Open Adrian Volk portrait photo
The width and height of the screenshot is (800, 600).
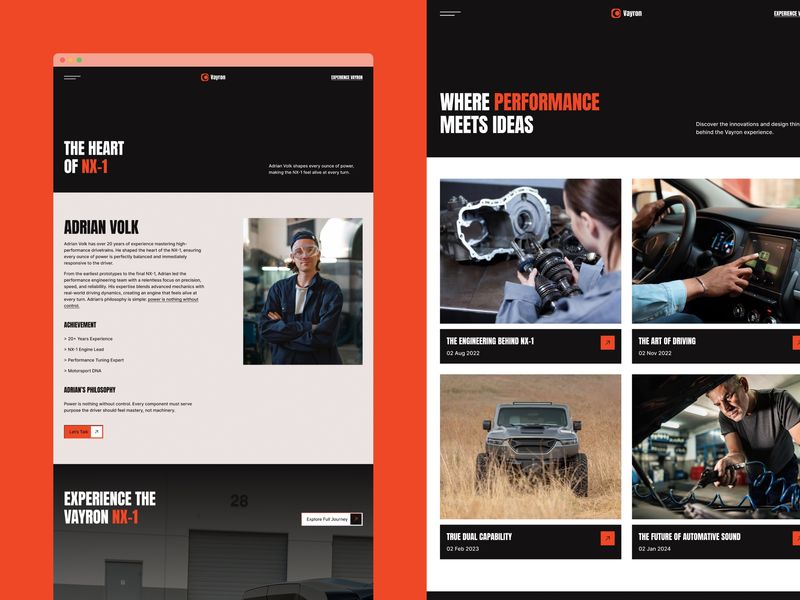(303, 291)
